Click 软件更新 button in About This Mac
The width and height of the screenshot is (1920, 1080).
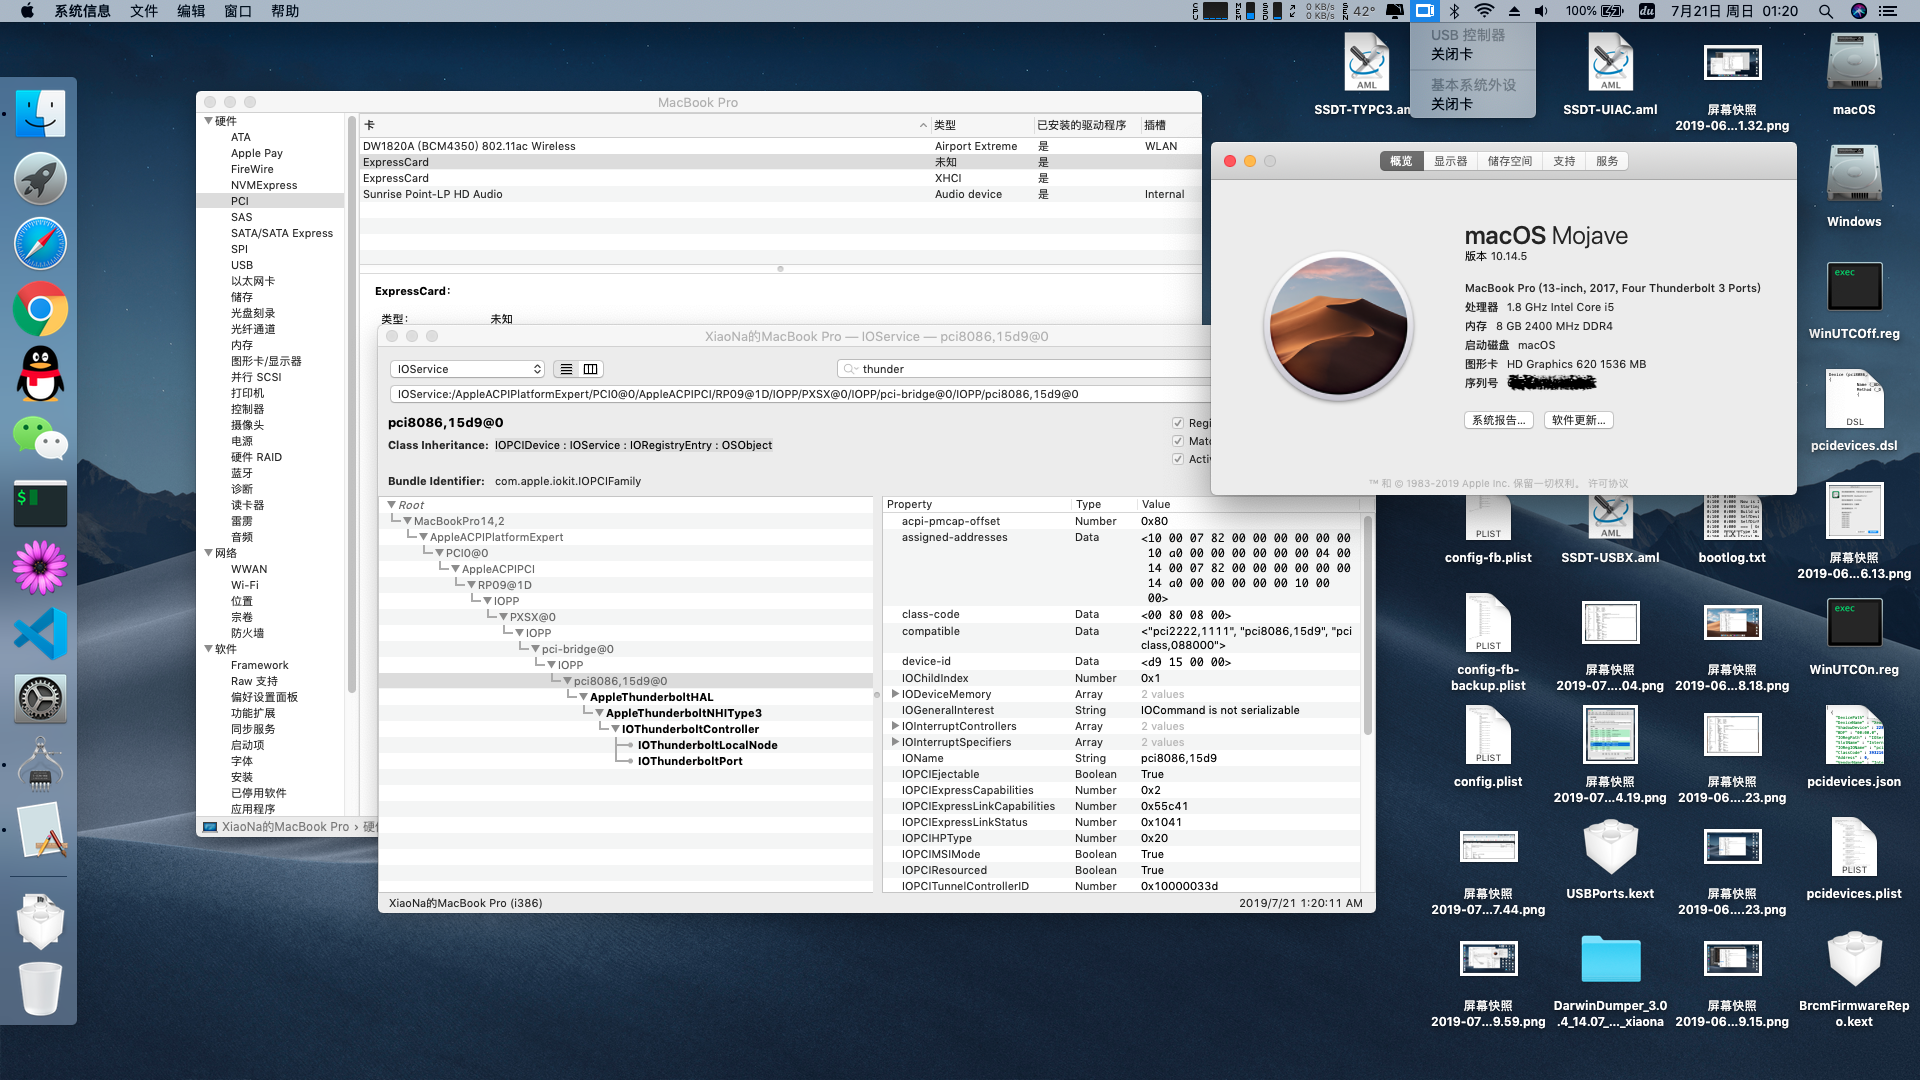[x=1578, y=421]
